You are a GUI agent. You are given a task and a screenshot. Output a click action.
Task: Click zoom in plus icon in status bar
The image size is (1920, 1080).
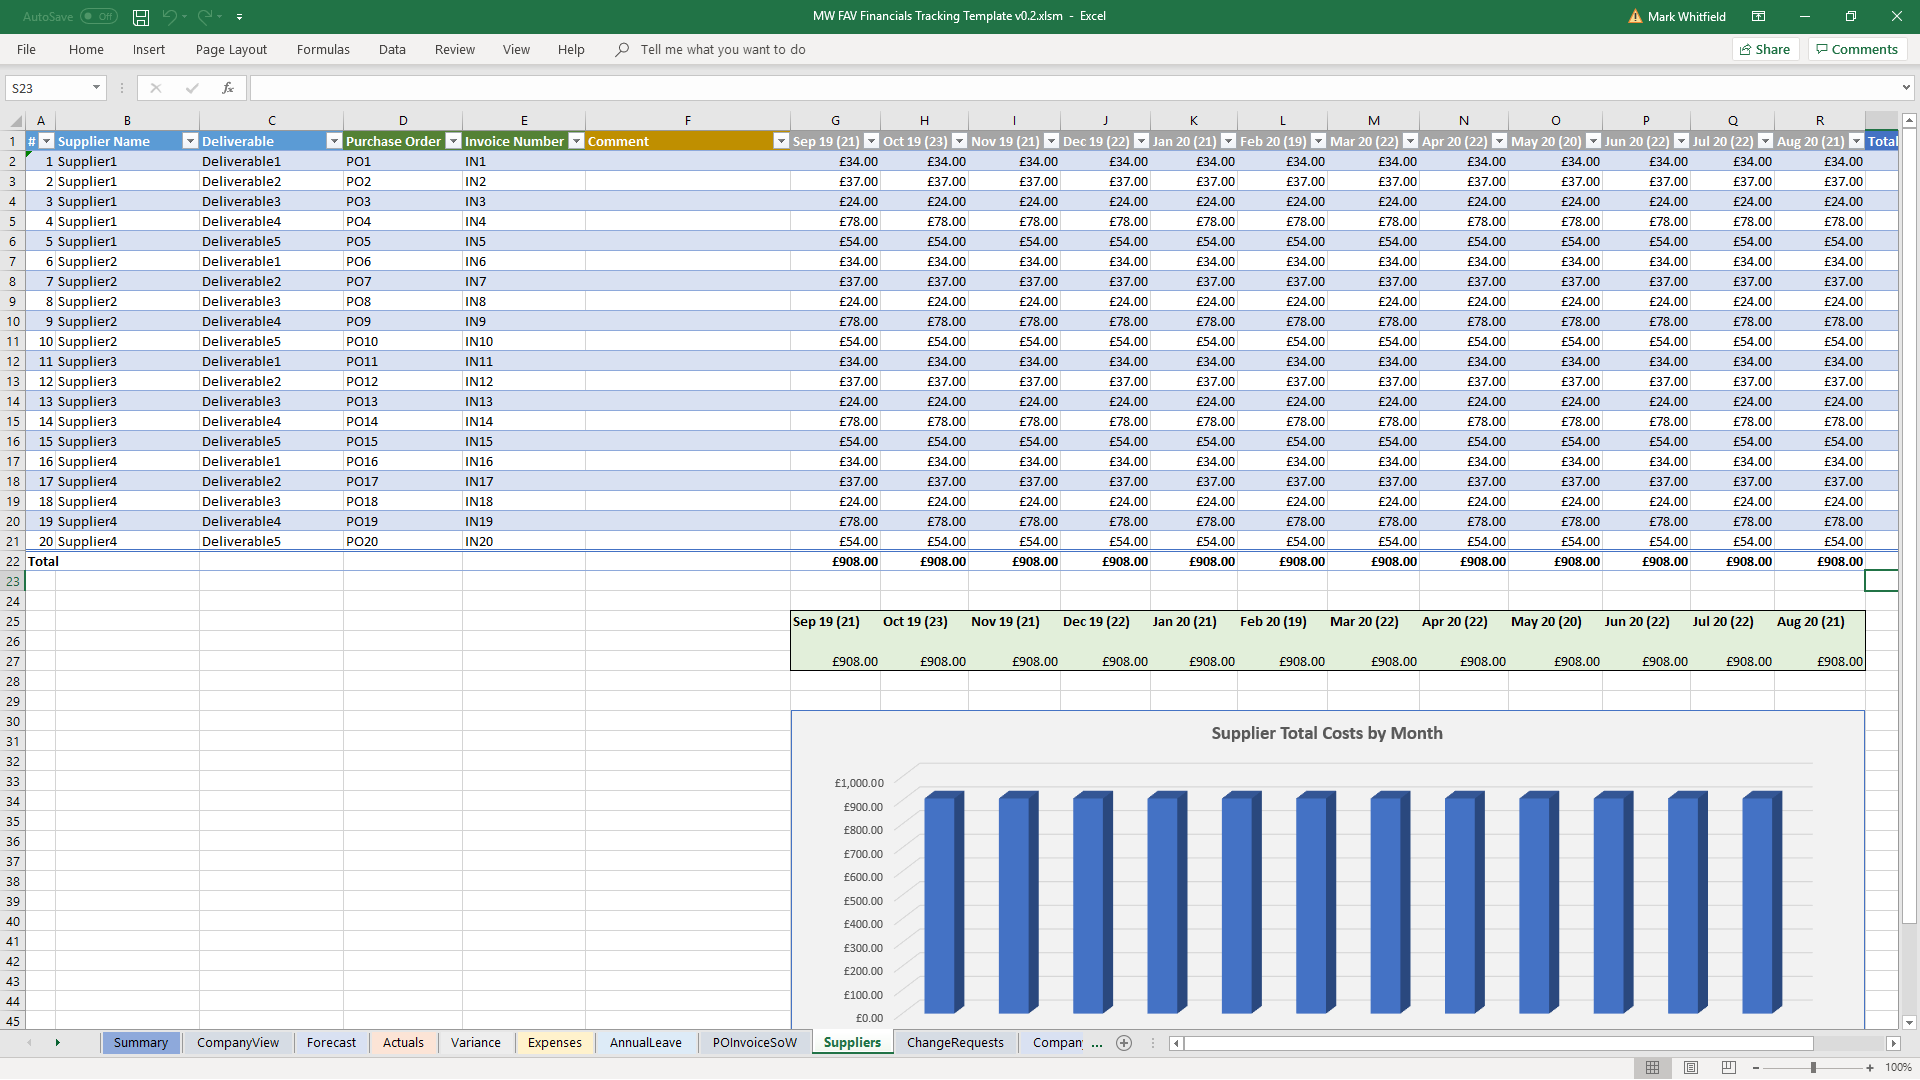coord(1870,1068)
